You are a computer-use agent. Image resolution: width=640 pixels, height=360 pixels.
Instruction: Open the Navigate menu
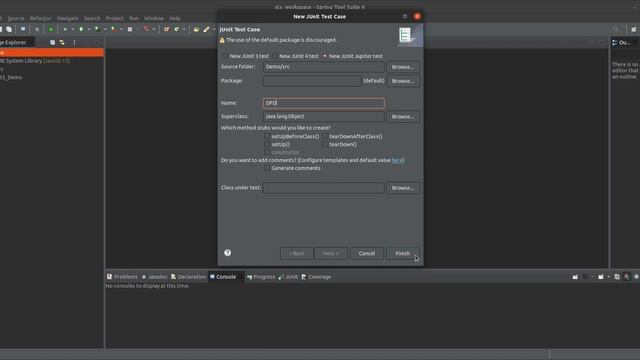click(x=67, y=18)
